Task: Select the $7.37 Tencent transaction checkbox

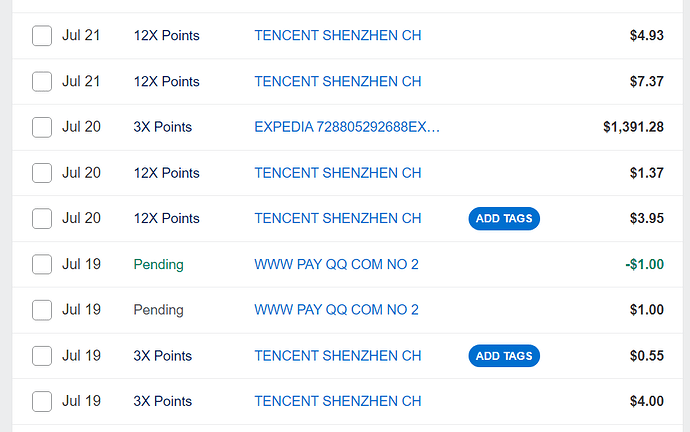Action: pyautogui.click(x=42, y=82)
